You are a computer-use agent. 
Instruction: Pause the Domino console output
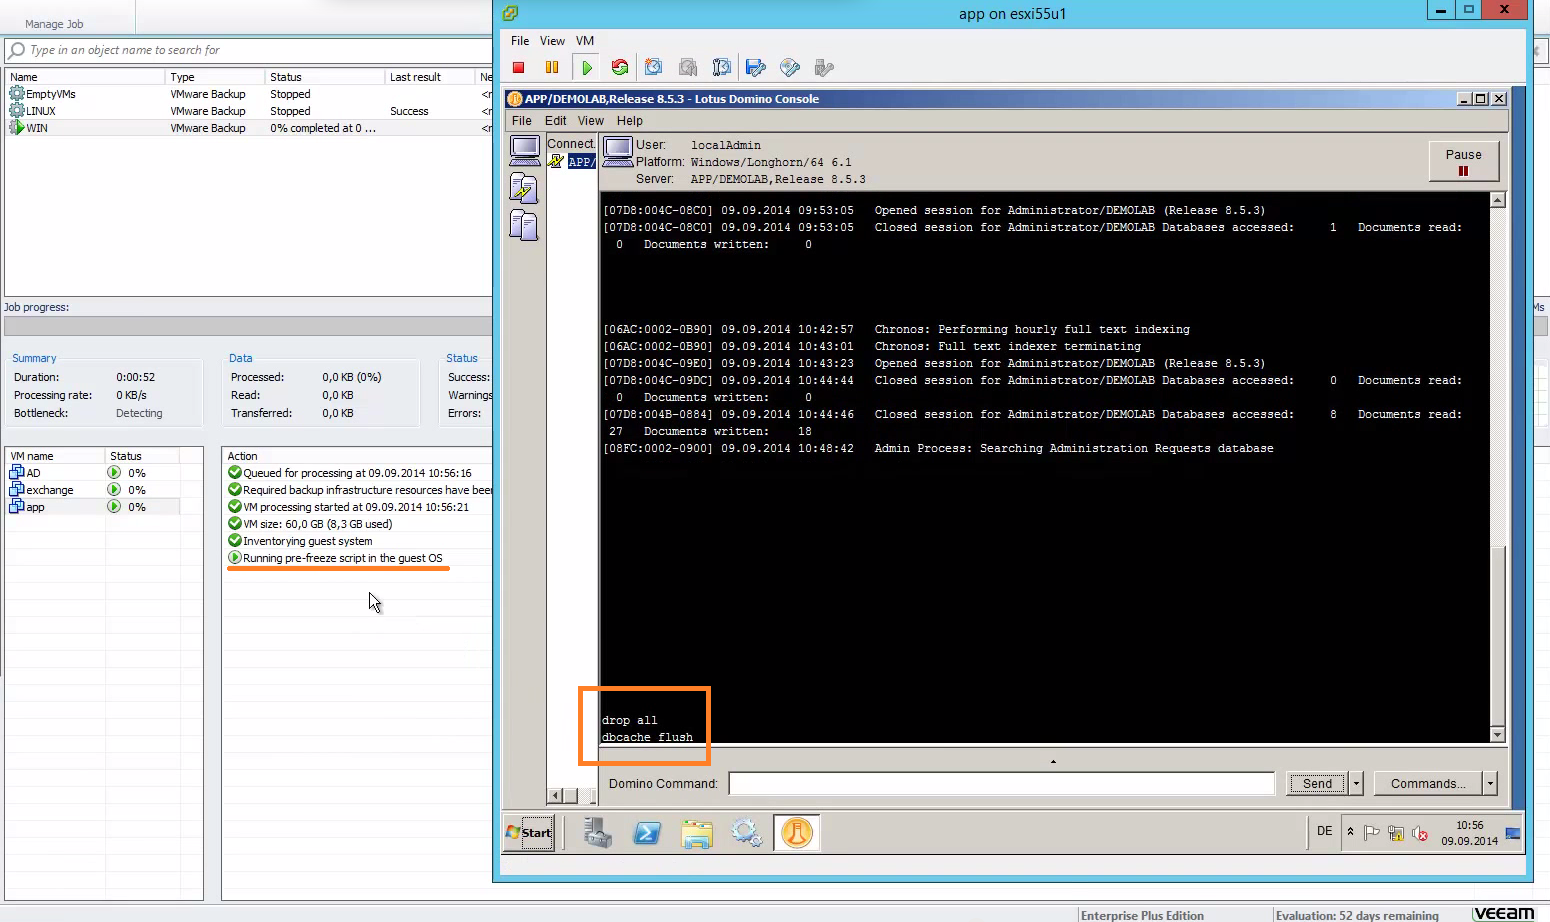[1463, 161]
